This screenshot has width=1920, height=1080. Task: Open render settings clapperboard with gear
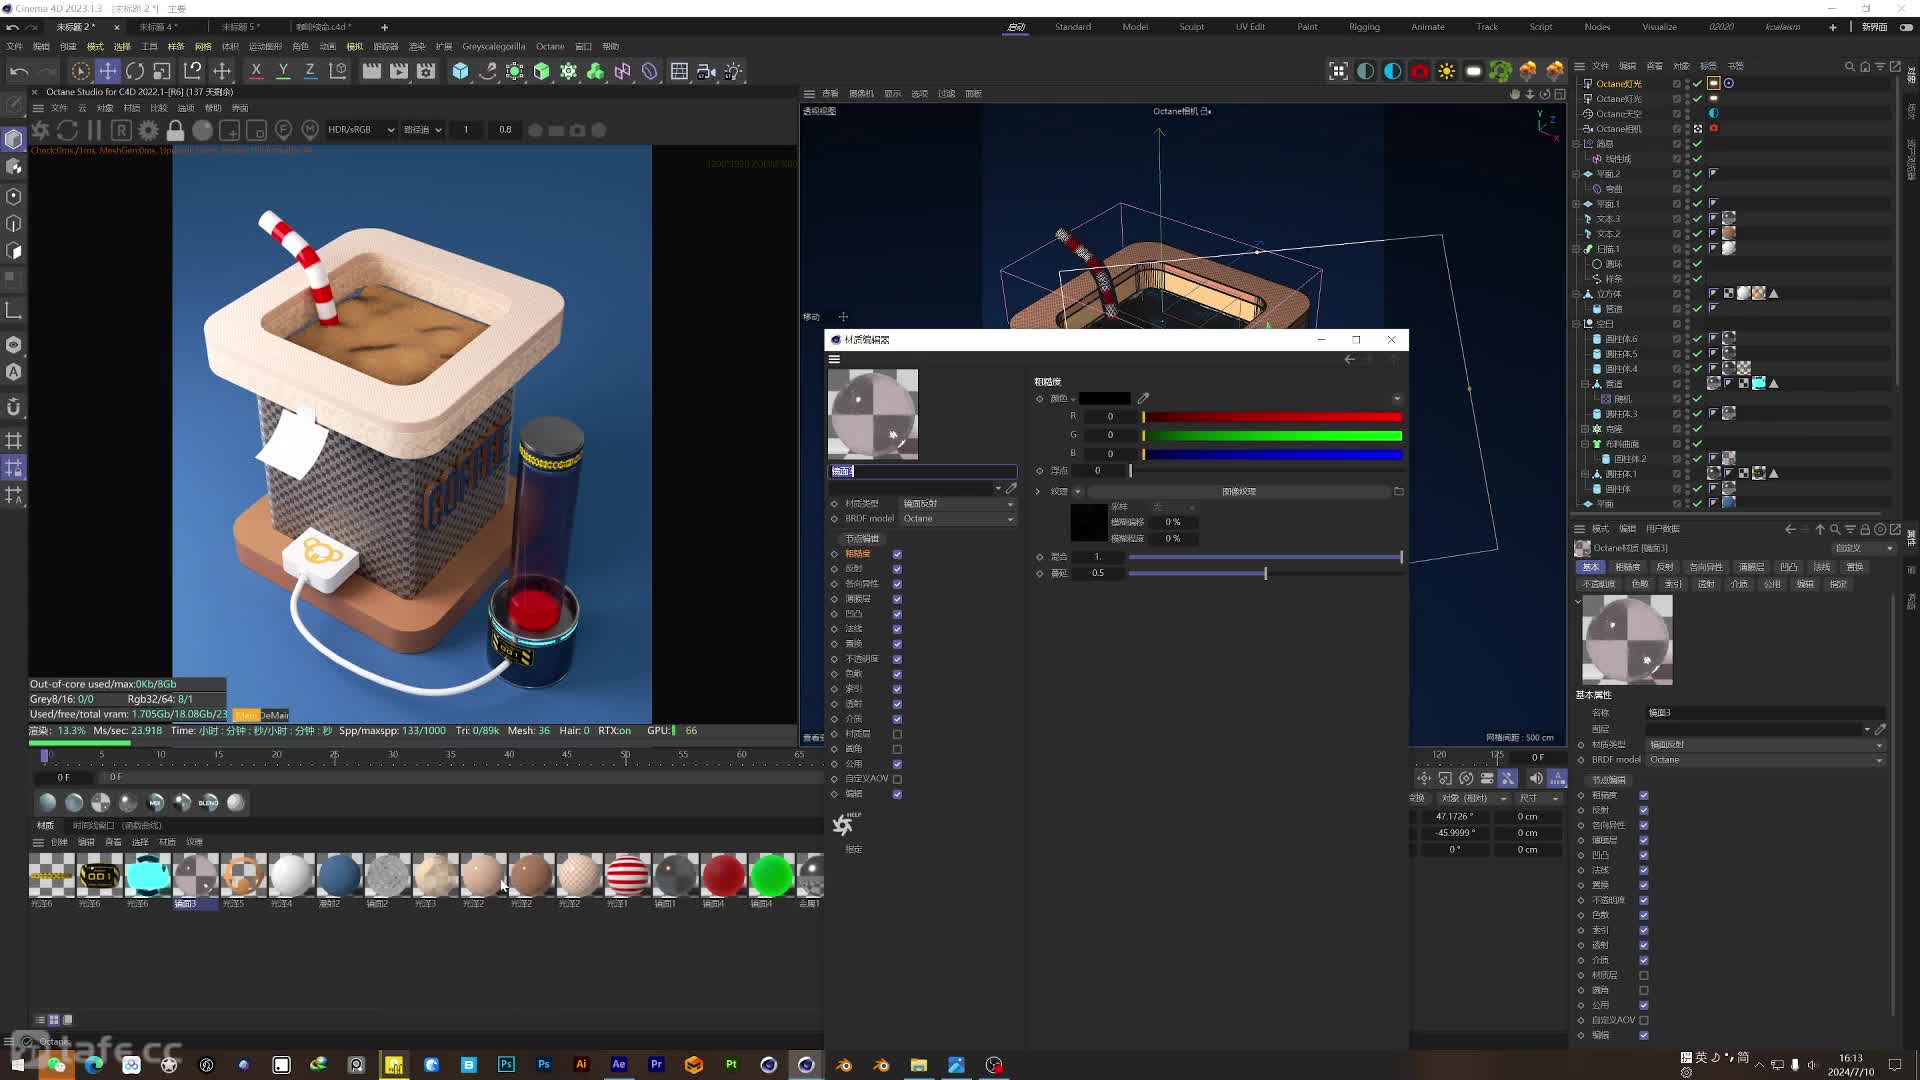coord(426,71)
